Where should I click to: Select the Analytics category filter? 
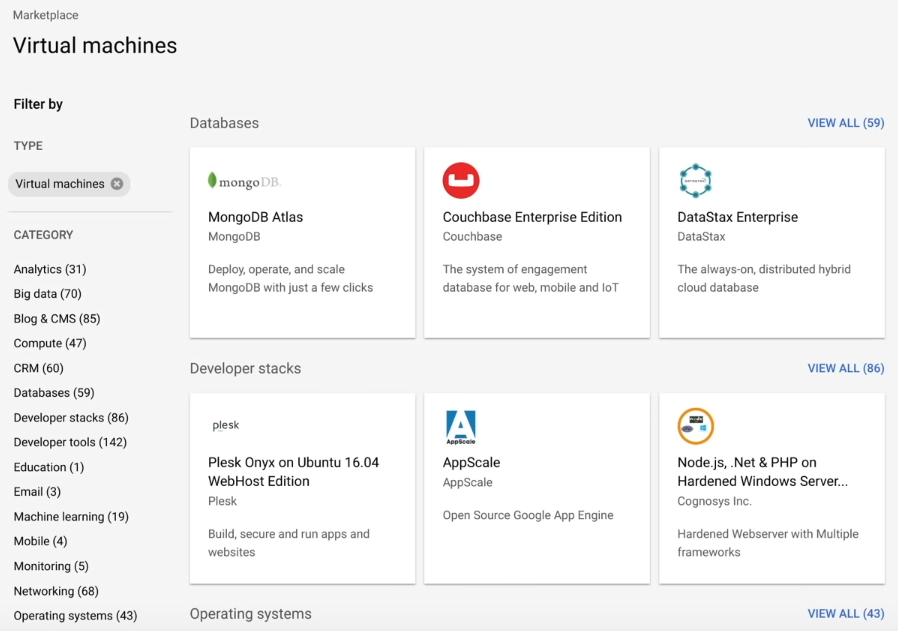[x=49, y=268]
